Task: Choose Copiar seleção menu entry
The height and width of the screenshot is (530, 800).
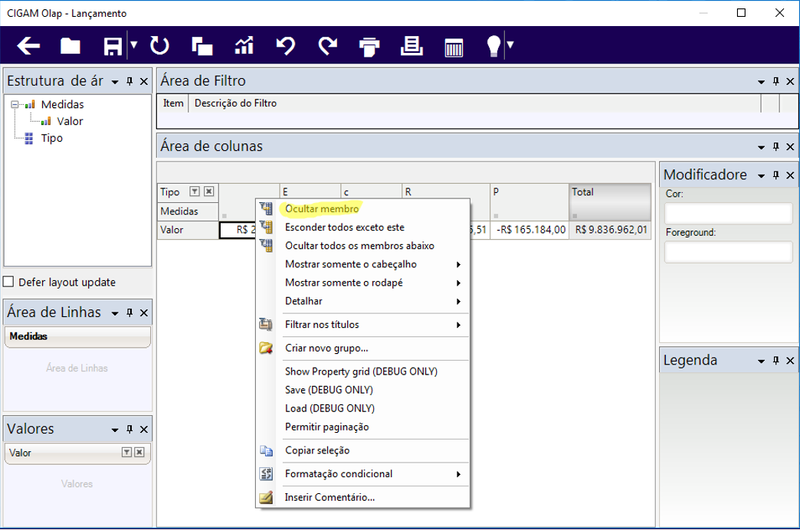Action: point(317,450)
